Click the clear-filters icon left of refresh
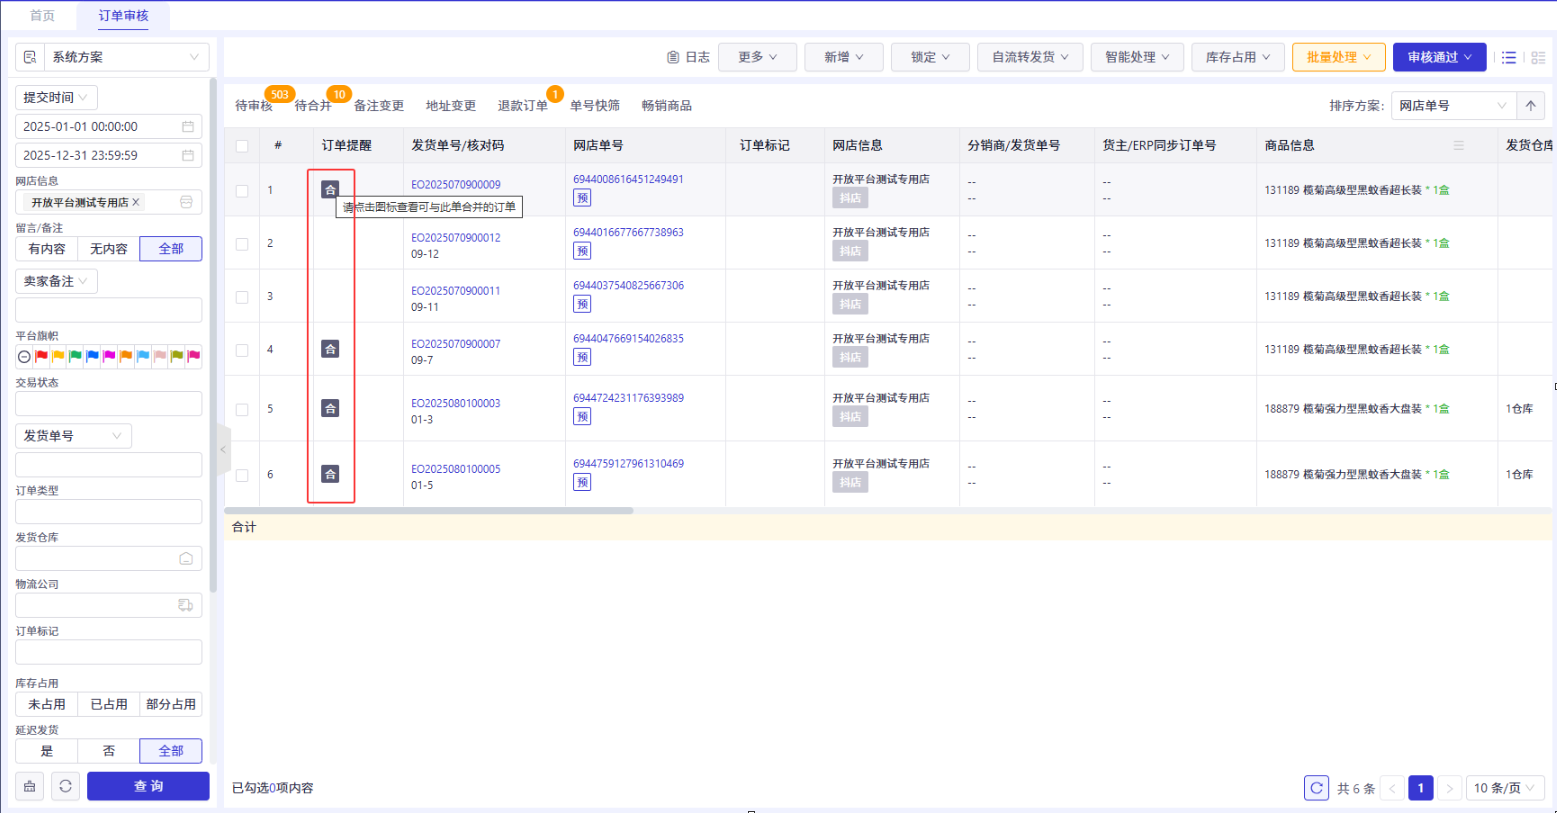This screenshot has height=813, width=1557. [x=30, y=786]
